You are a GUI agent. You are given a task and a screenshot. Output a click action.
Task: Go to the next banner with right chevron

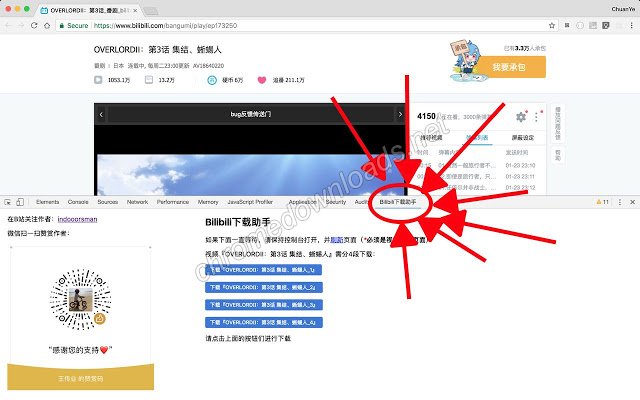pos(400,114)
